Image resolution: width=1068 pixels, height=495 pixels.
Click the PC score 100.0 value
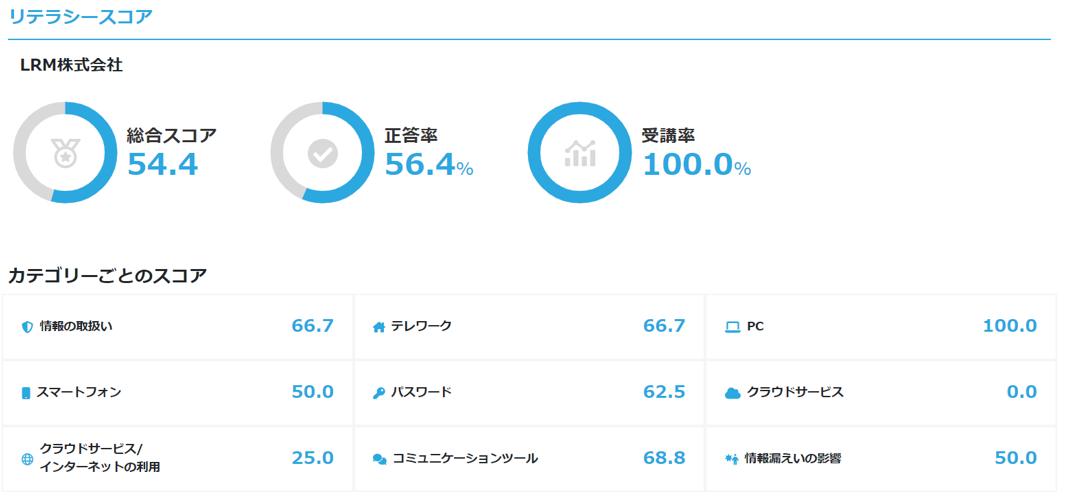pyautogui.click(x=1009, y=326)
